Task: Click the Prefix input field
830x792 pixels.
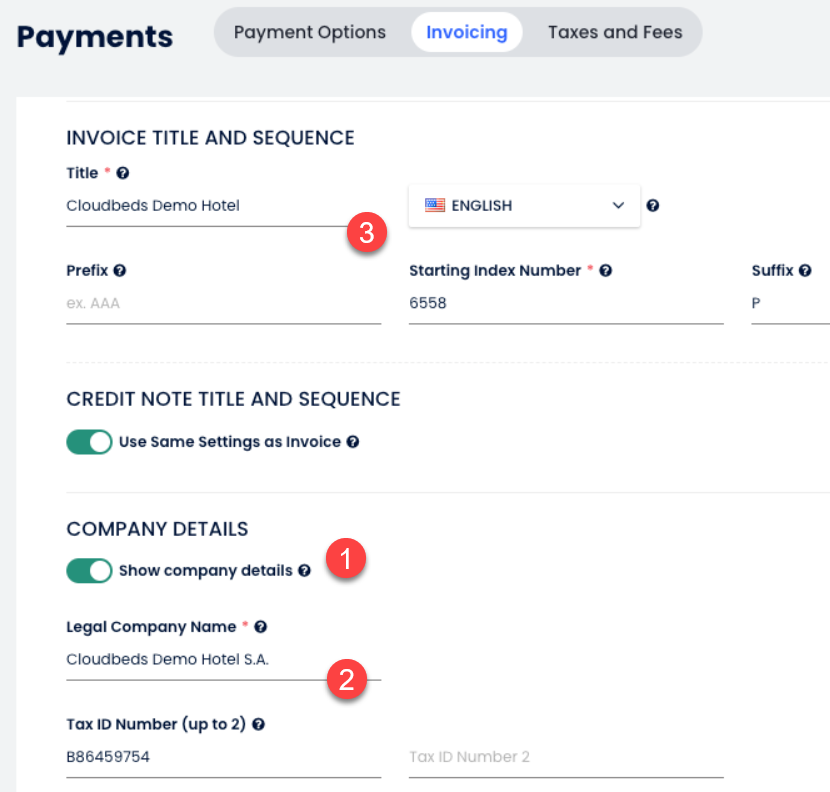Action: pos(223,303)
